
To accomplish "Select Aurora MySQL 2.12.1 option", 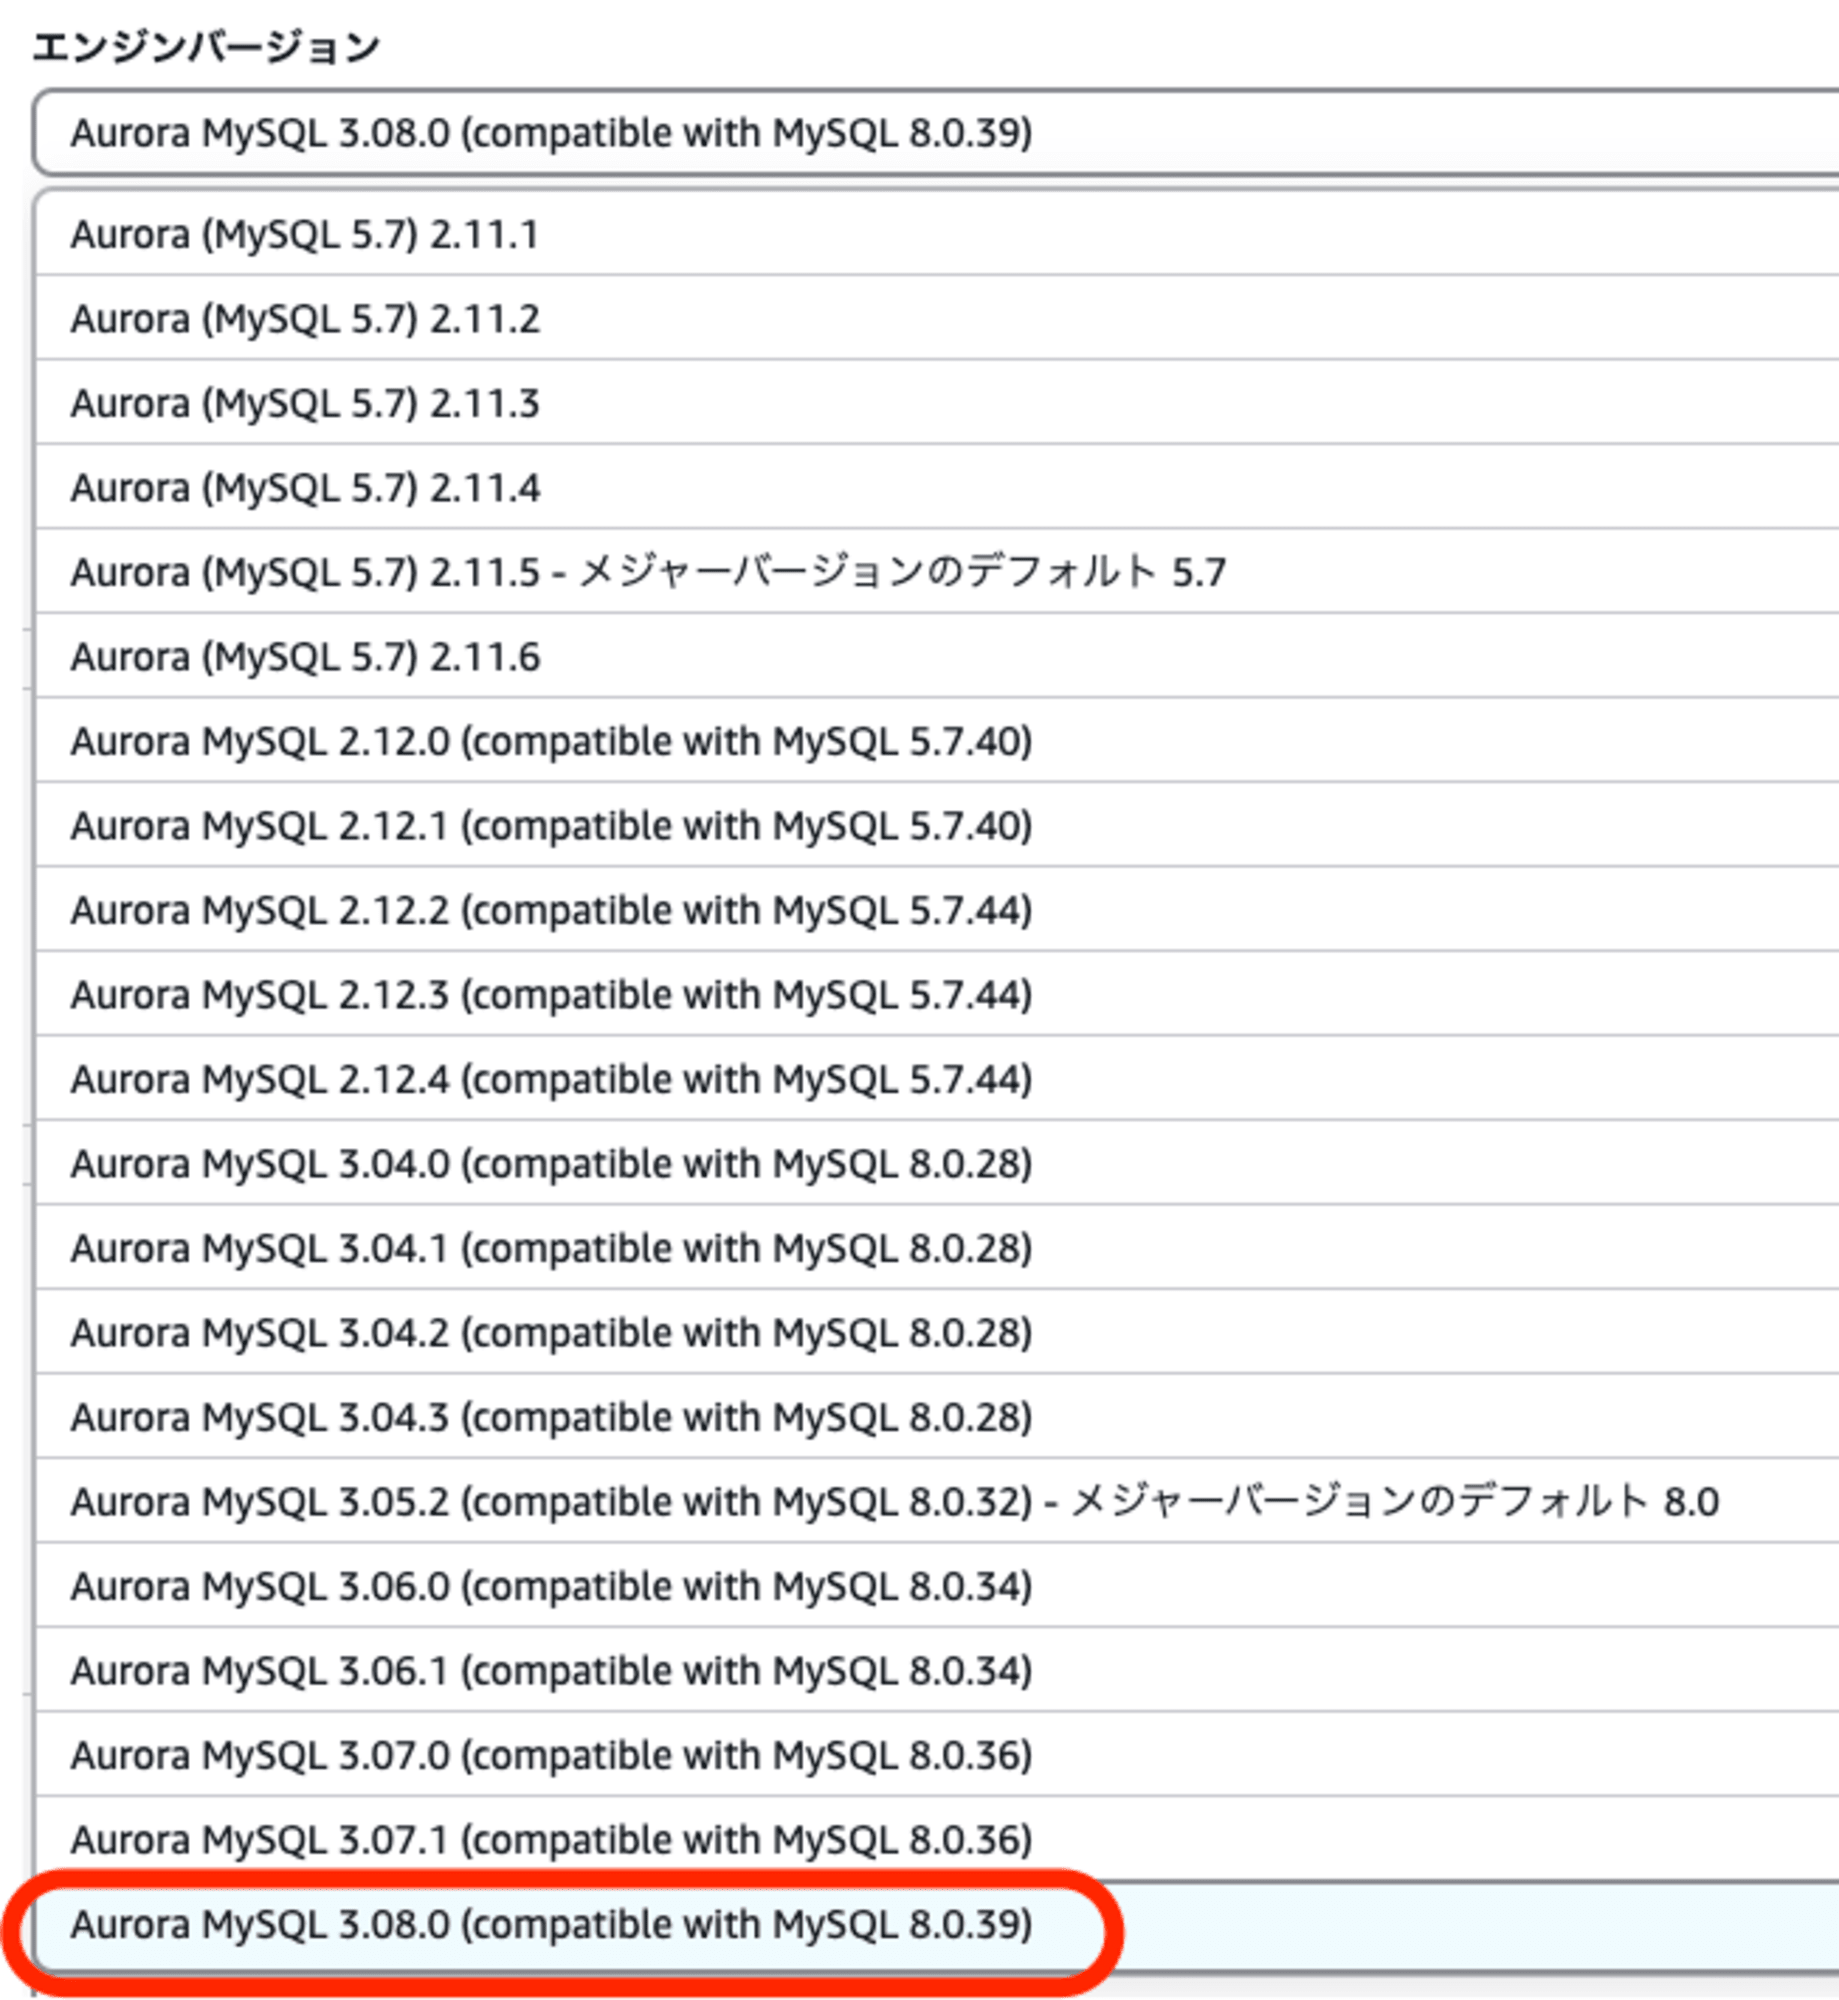I will (937, 825).
